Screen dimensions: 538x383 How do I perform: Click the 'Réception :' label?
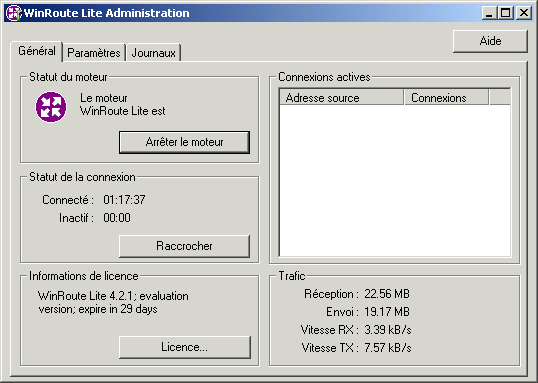tap(331, 294)
